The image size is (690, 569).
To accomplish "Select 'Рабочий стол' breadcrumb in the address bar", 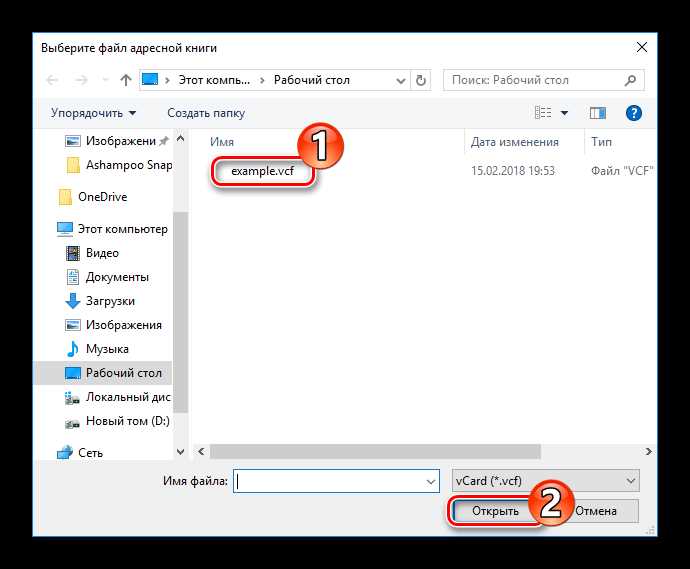I will click(312, 80).
